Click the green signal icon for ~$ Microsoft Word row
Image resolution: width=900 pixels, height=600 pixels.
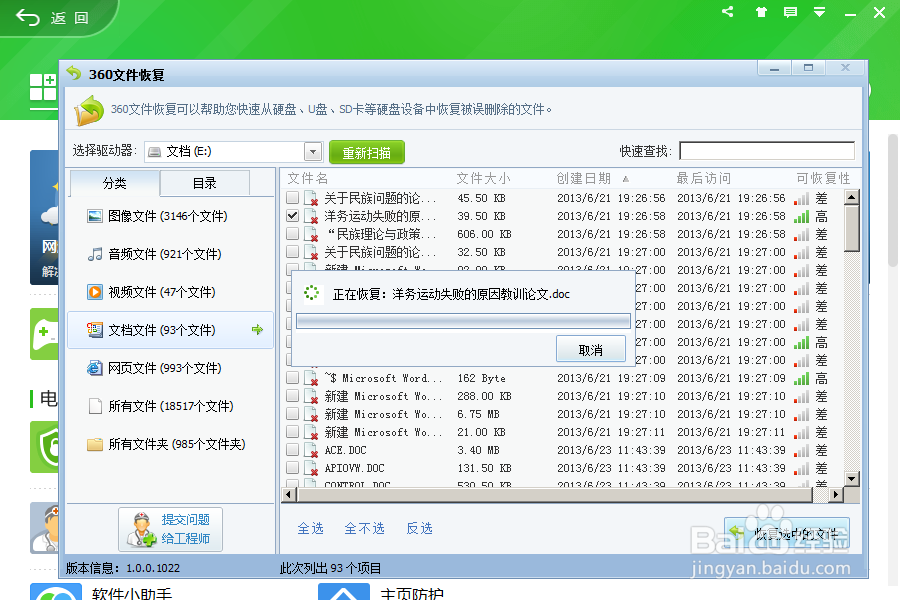801,378
